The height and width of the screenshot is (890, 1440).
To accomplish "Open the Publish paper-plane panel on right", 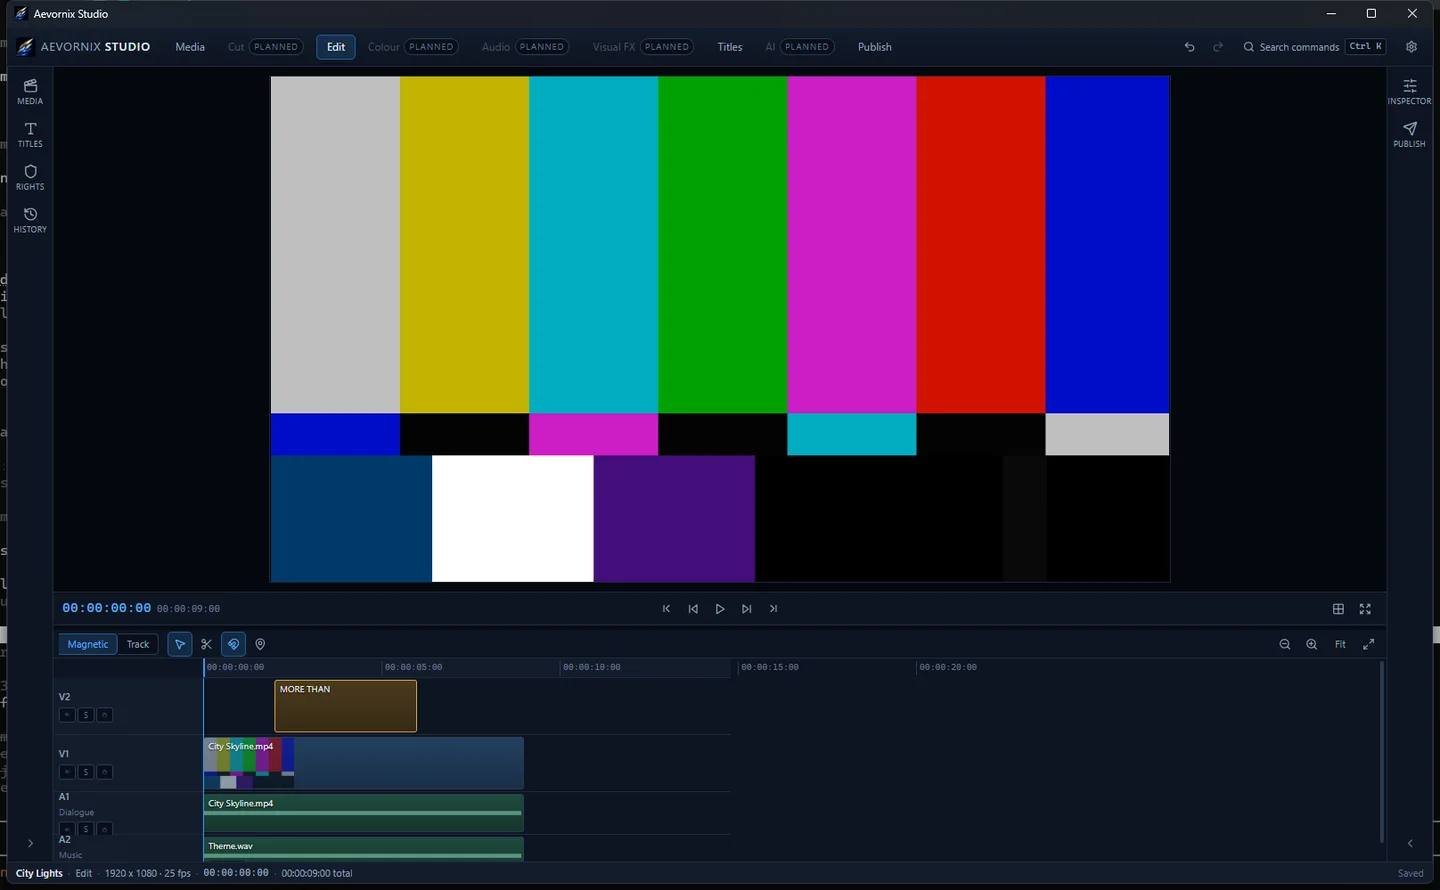I will [x=1409, y=134].
